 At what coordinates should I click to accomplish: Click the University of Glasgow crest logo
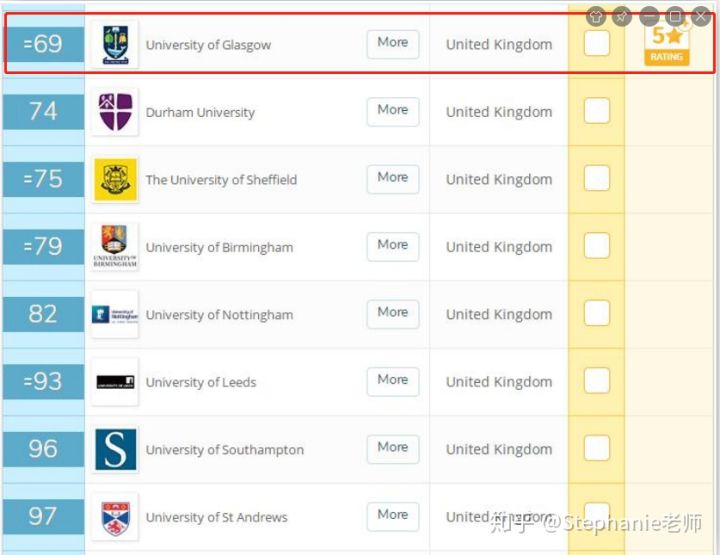[x=115, y=45]
